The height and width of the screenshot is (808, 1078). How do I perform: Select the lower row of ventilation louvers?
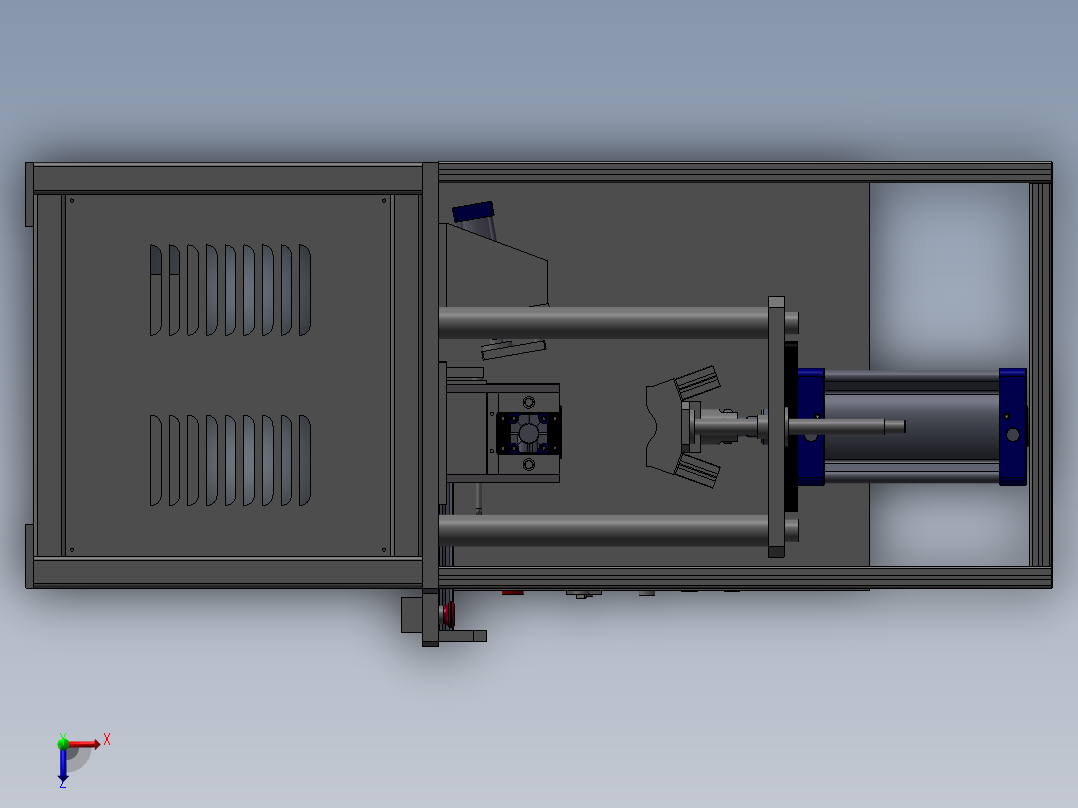[230, 460]
